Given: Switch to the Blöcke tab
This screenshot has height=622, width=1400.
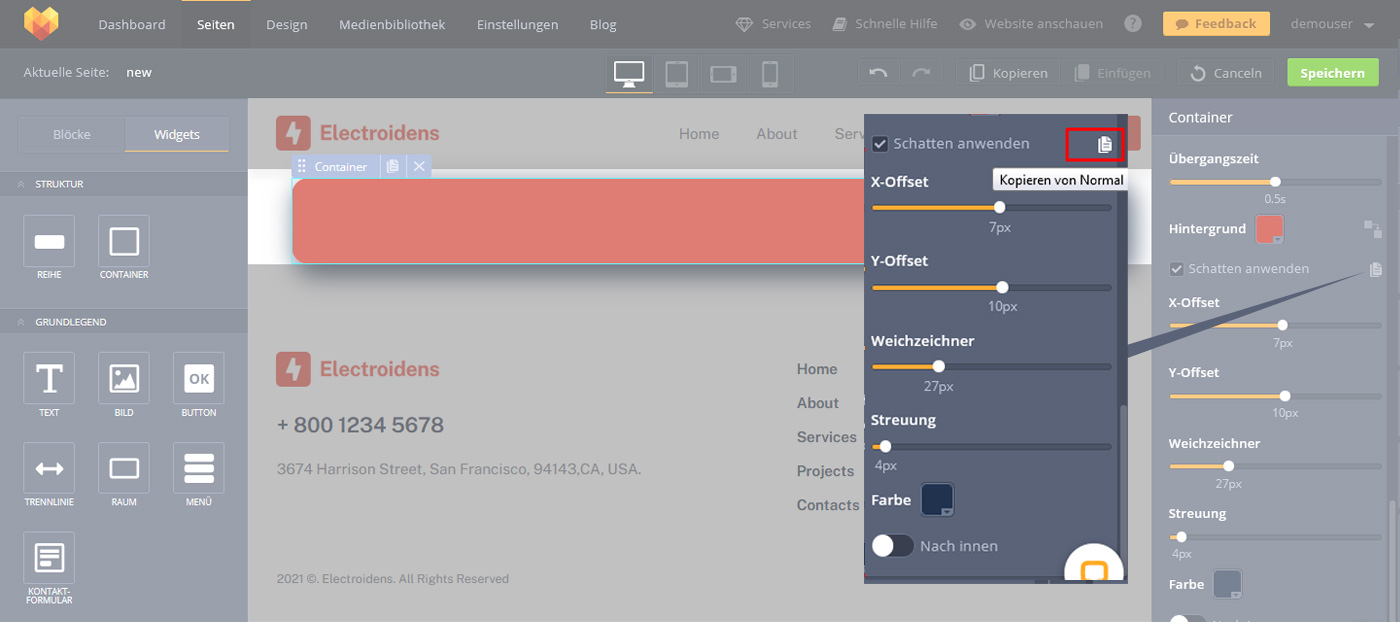Looking at the screenshot, I should coord(72,134).
